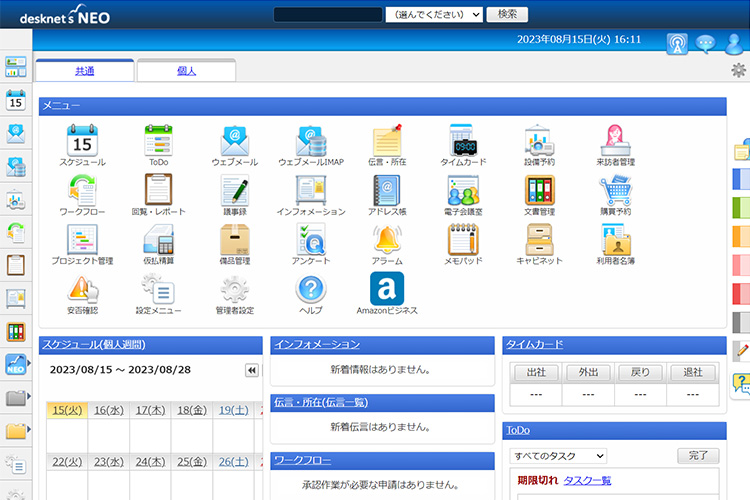Expand the search category dropdown (選んでください)
Screen dimensions: 750x500
[433, 15]
